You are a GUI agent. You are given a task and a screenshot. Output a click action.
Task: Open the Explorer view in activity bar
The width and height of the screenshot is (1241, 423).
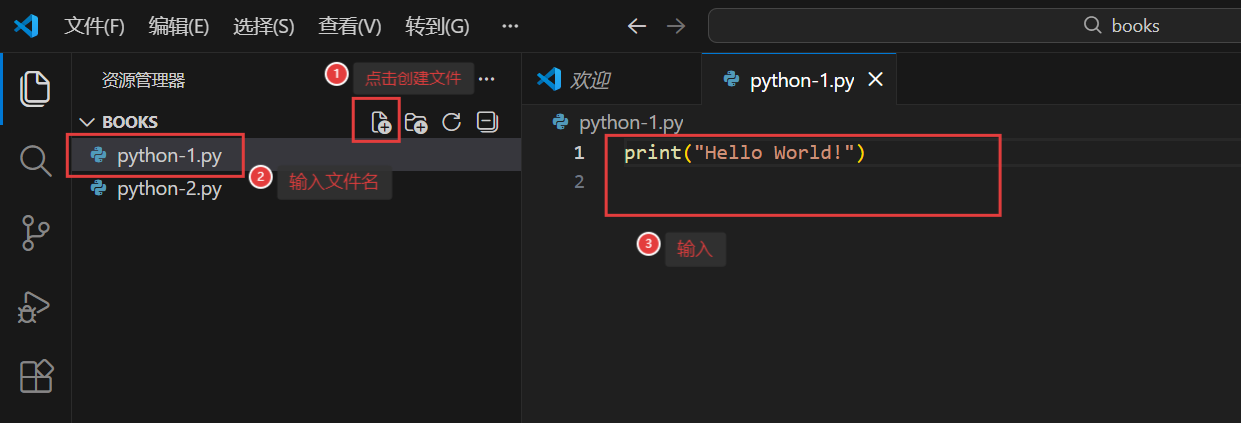coord(35,88)
